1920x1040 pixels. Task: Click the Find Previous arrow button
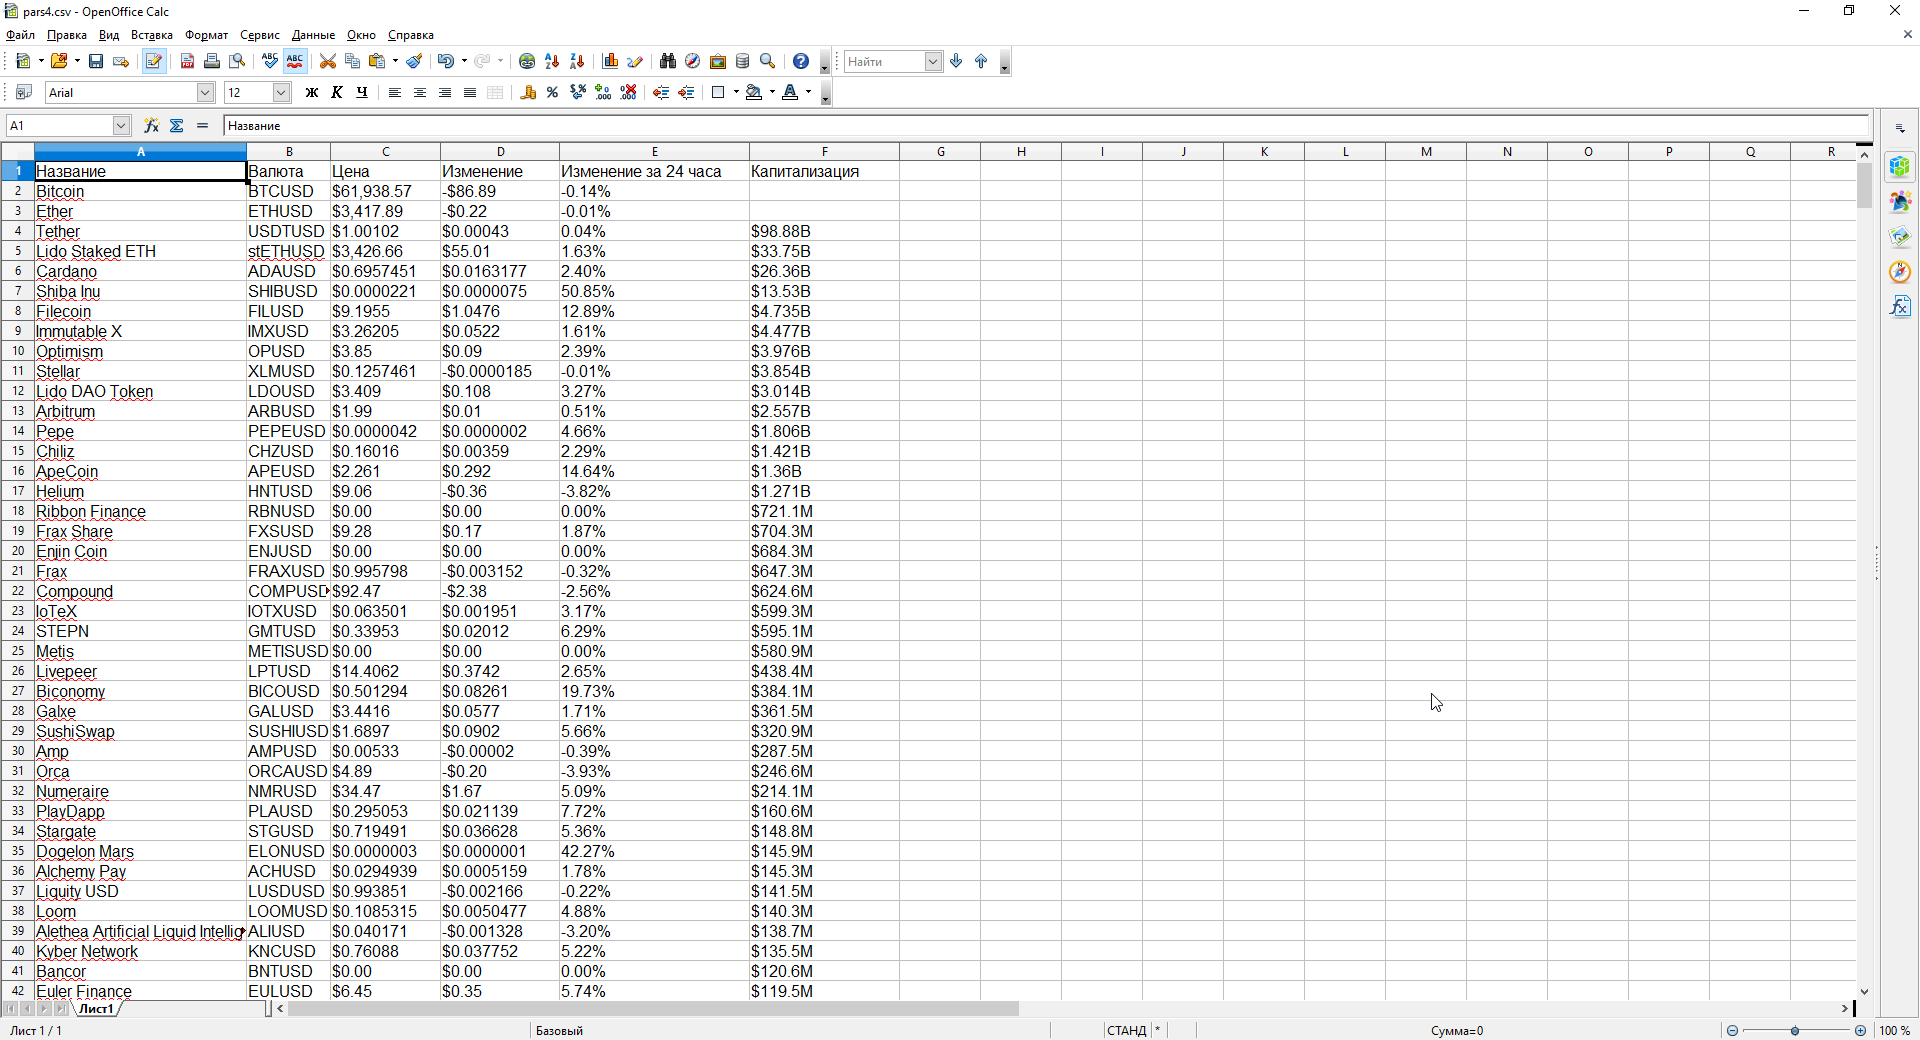coord(981,61)
